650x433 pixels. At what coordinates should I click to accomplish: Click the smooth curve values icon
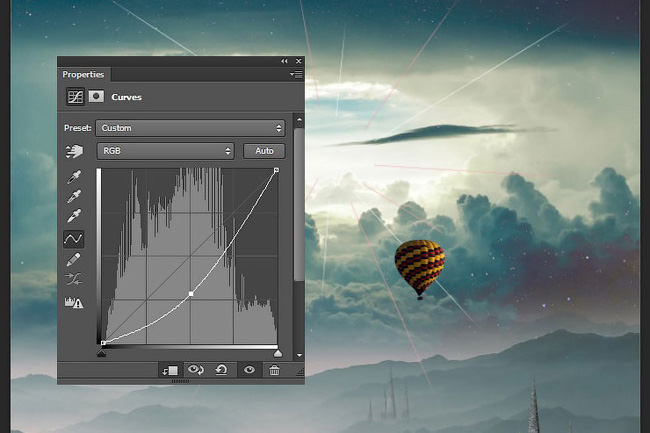pos(74,279)
